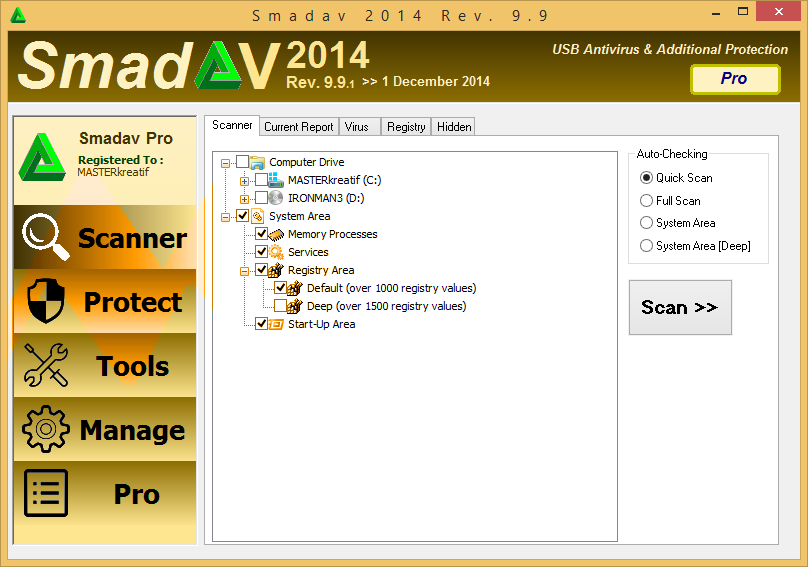Click the Tools wrench and screwdriver icon
This screenshot has height=567, width=808.
pos(46,365)
